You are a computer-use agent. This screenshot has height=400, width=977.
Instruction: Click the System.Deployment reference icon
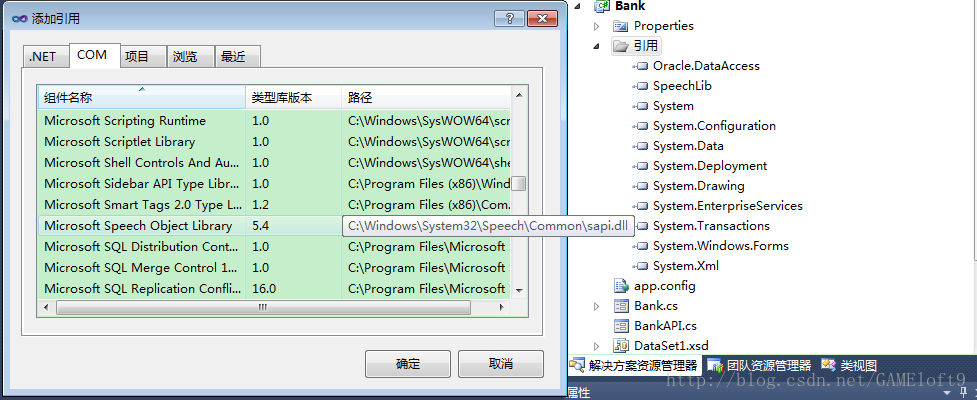[x=640, y=166]
